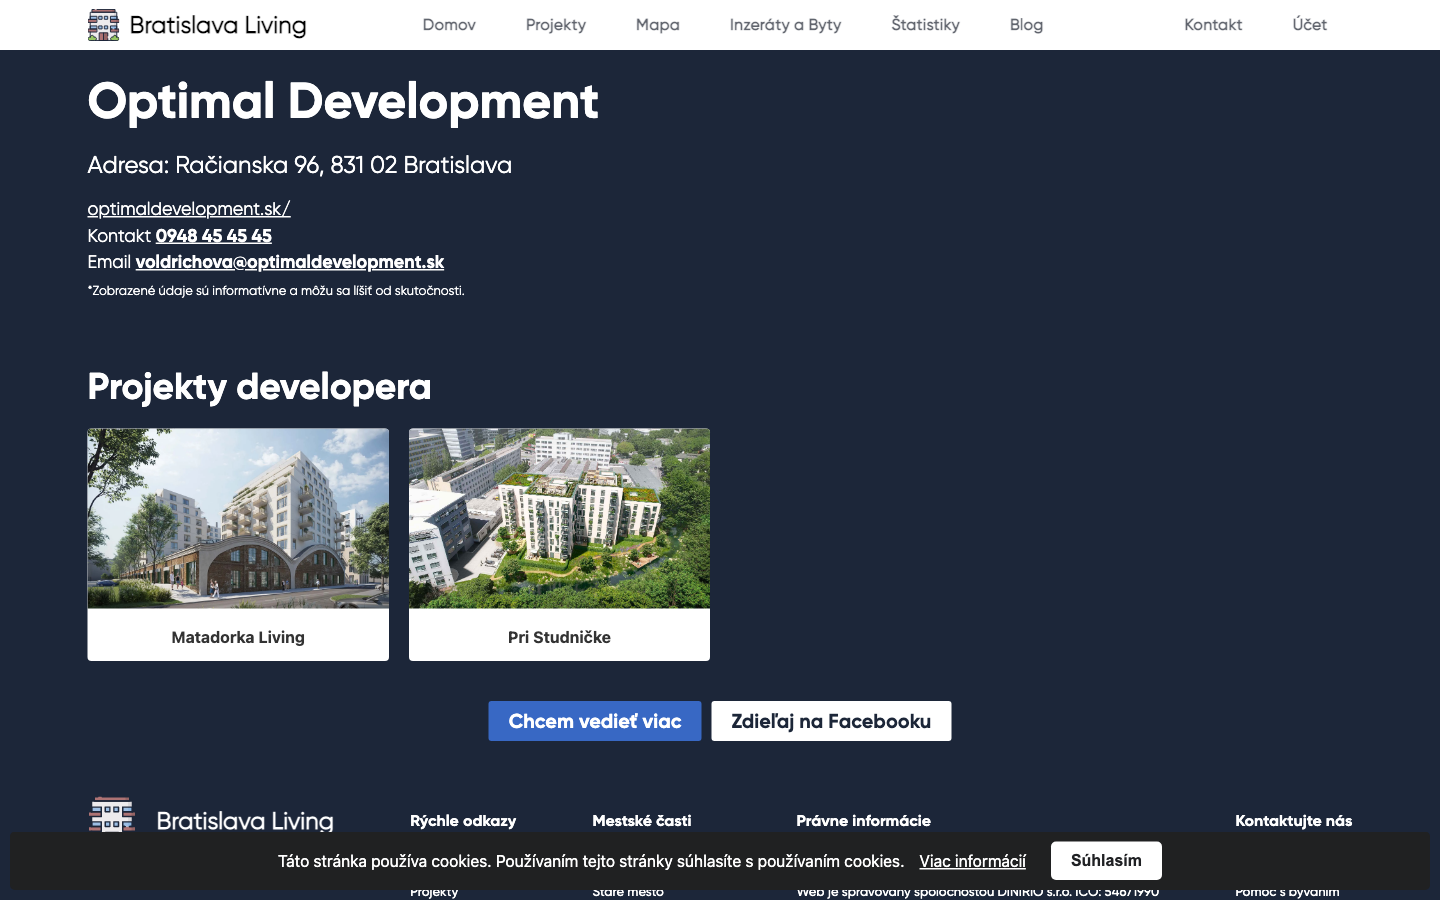Viewport: 1440px width, 900px height.
Task: Open the optimaldevelopment.sk/ website link
Action: [x=189, y=209]
